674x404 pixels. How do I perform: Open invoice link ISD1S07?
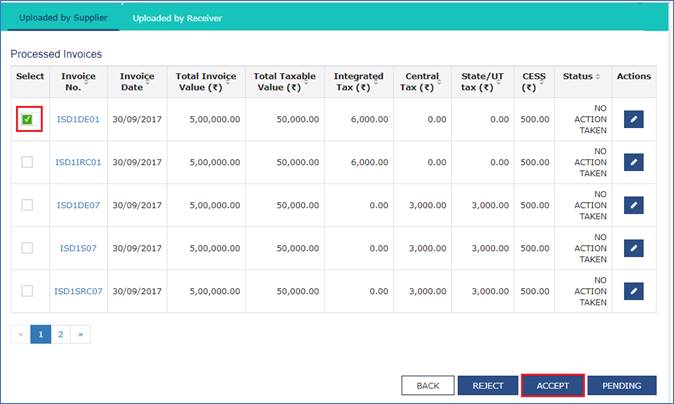click(x=78, y=248)
